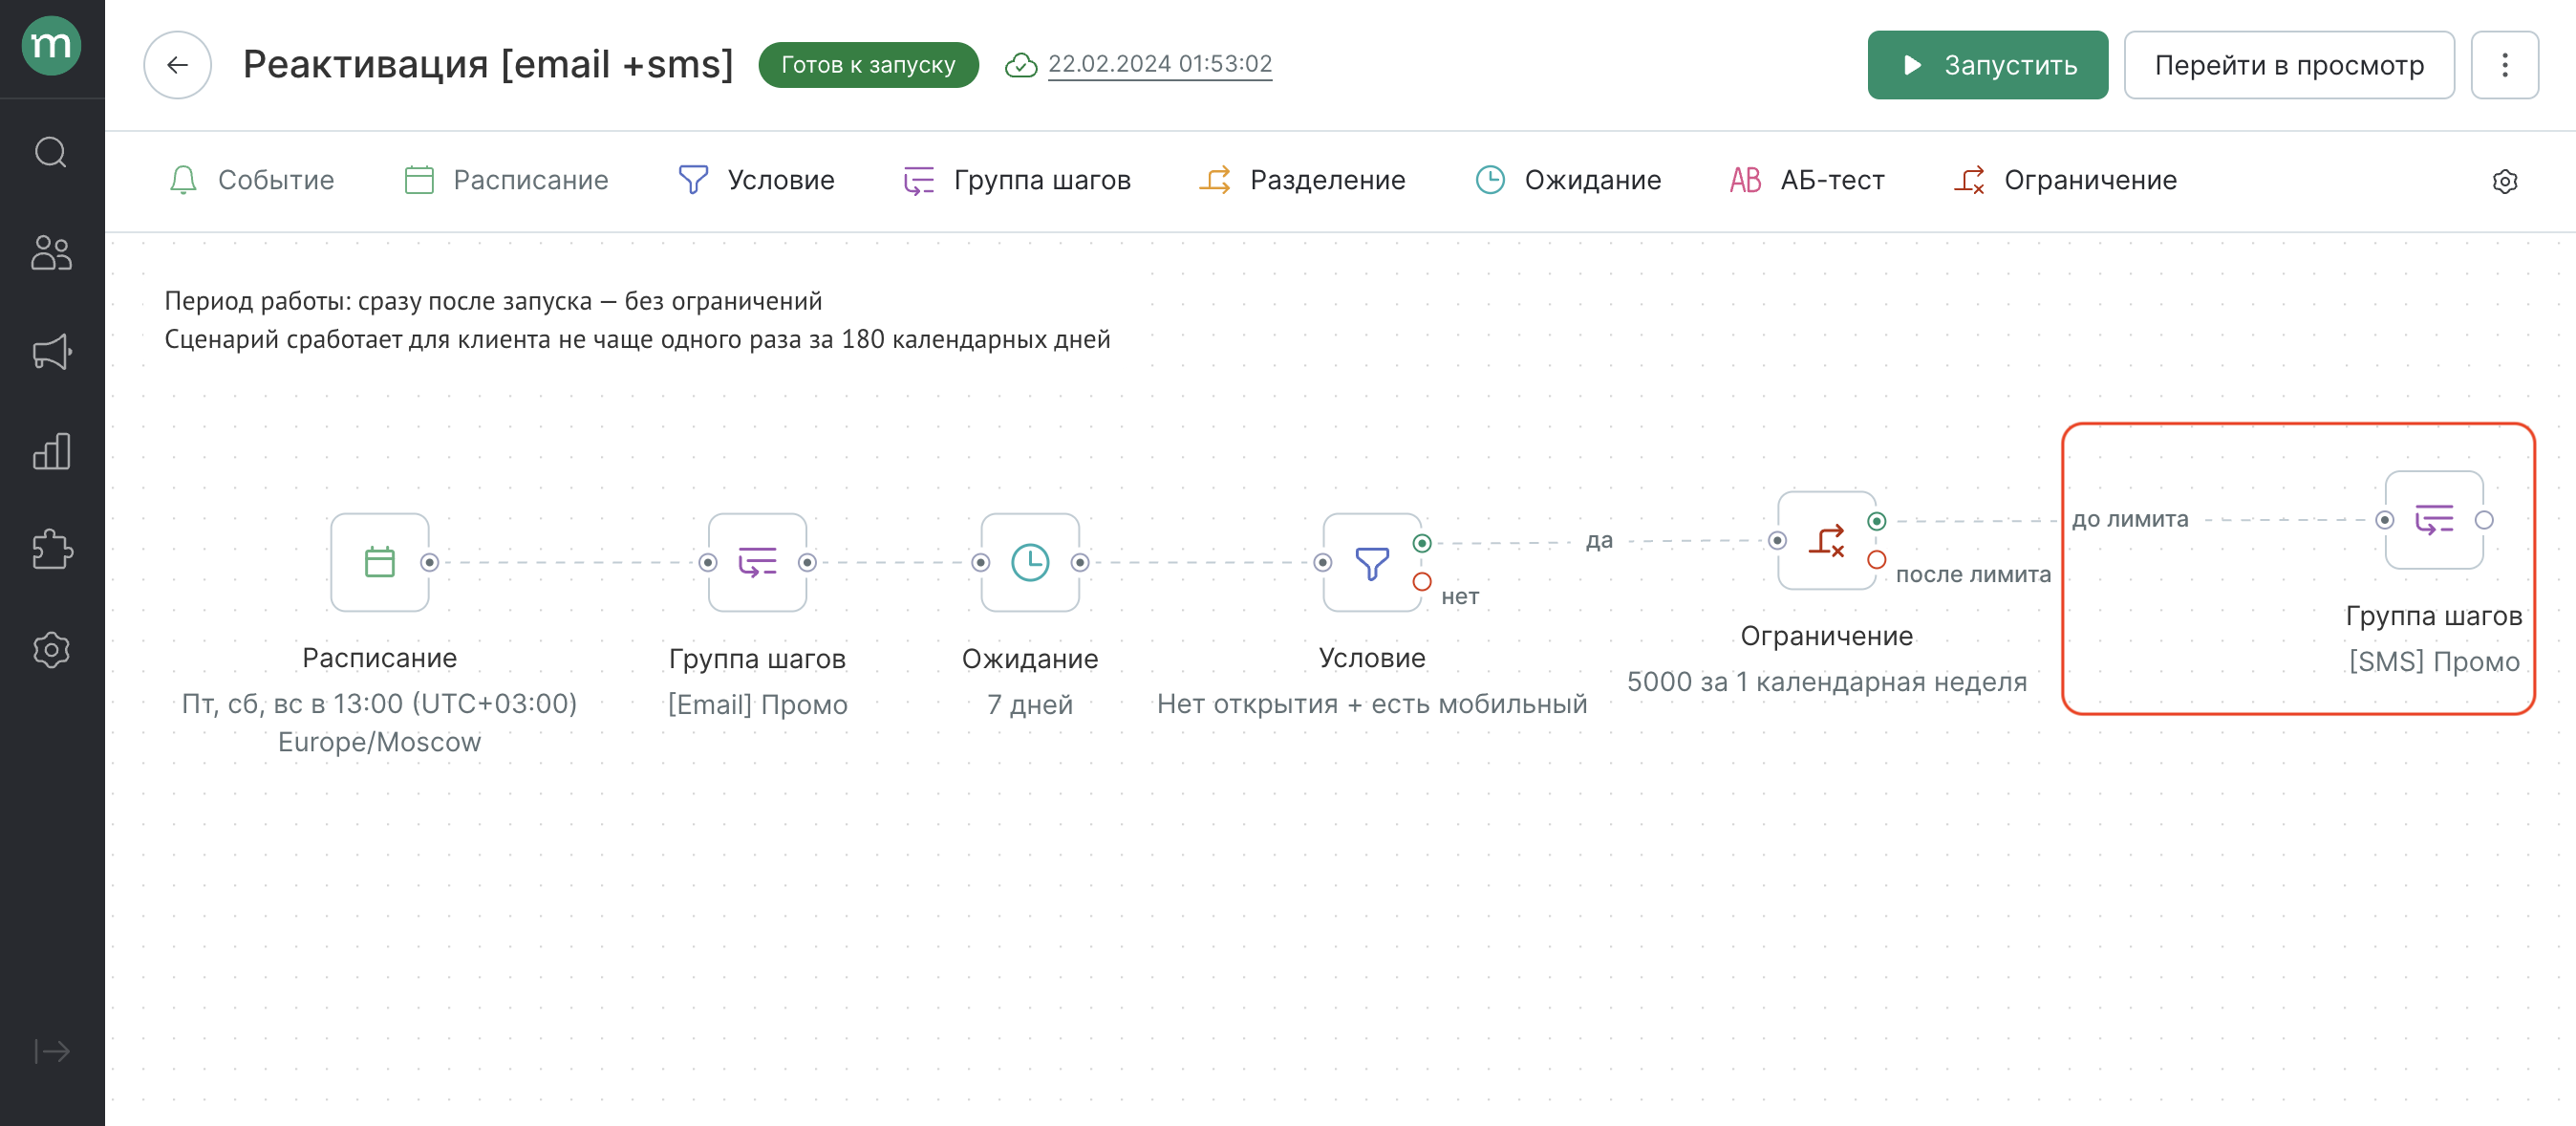The image size is (2576, 1126).
Task: Click the condition node input connector
Action: 1323,562
